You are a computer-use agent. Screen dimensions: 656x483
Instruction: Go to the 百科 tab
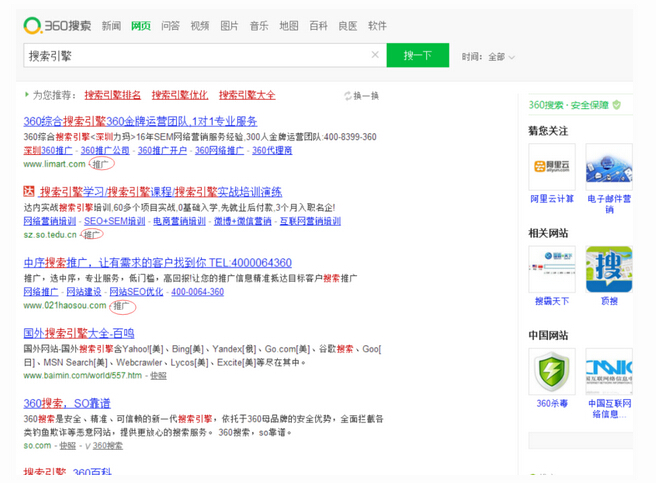(318, 26)
